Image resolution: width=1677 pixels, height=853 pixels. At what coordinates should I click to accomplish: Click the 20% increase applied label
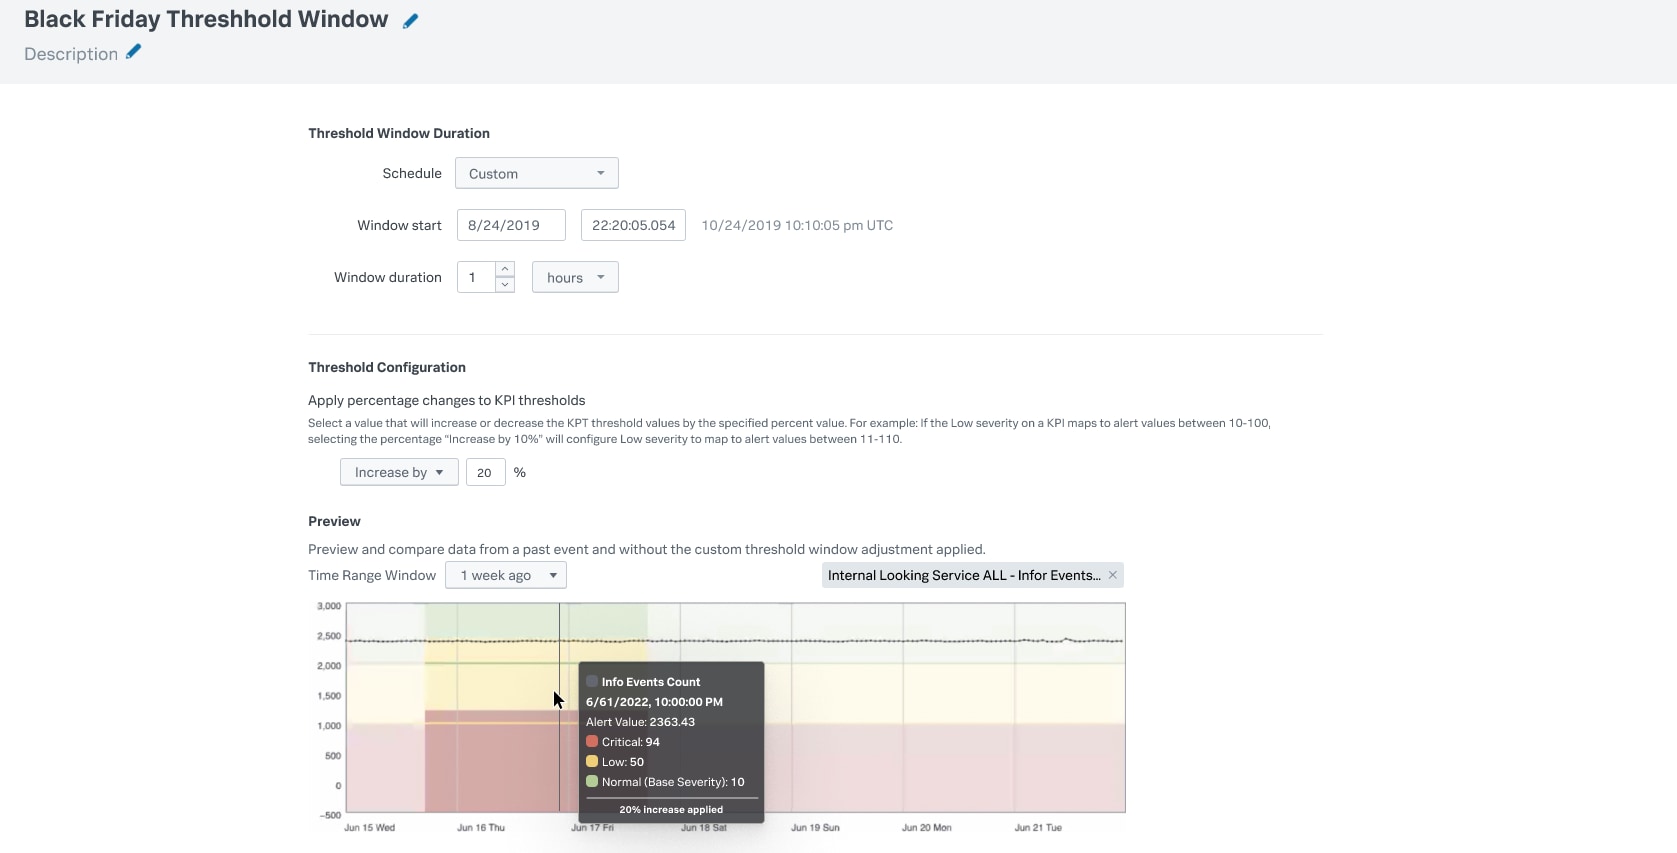[671, 810]
